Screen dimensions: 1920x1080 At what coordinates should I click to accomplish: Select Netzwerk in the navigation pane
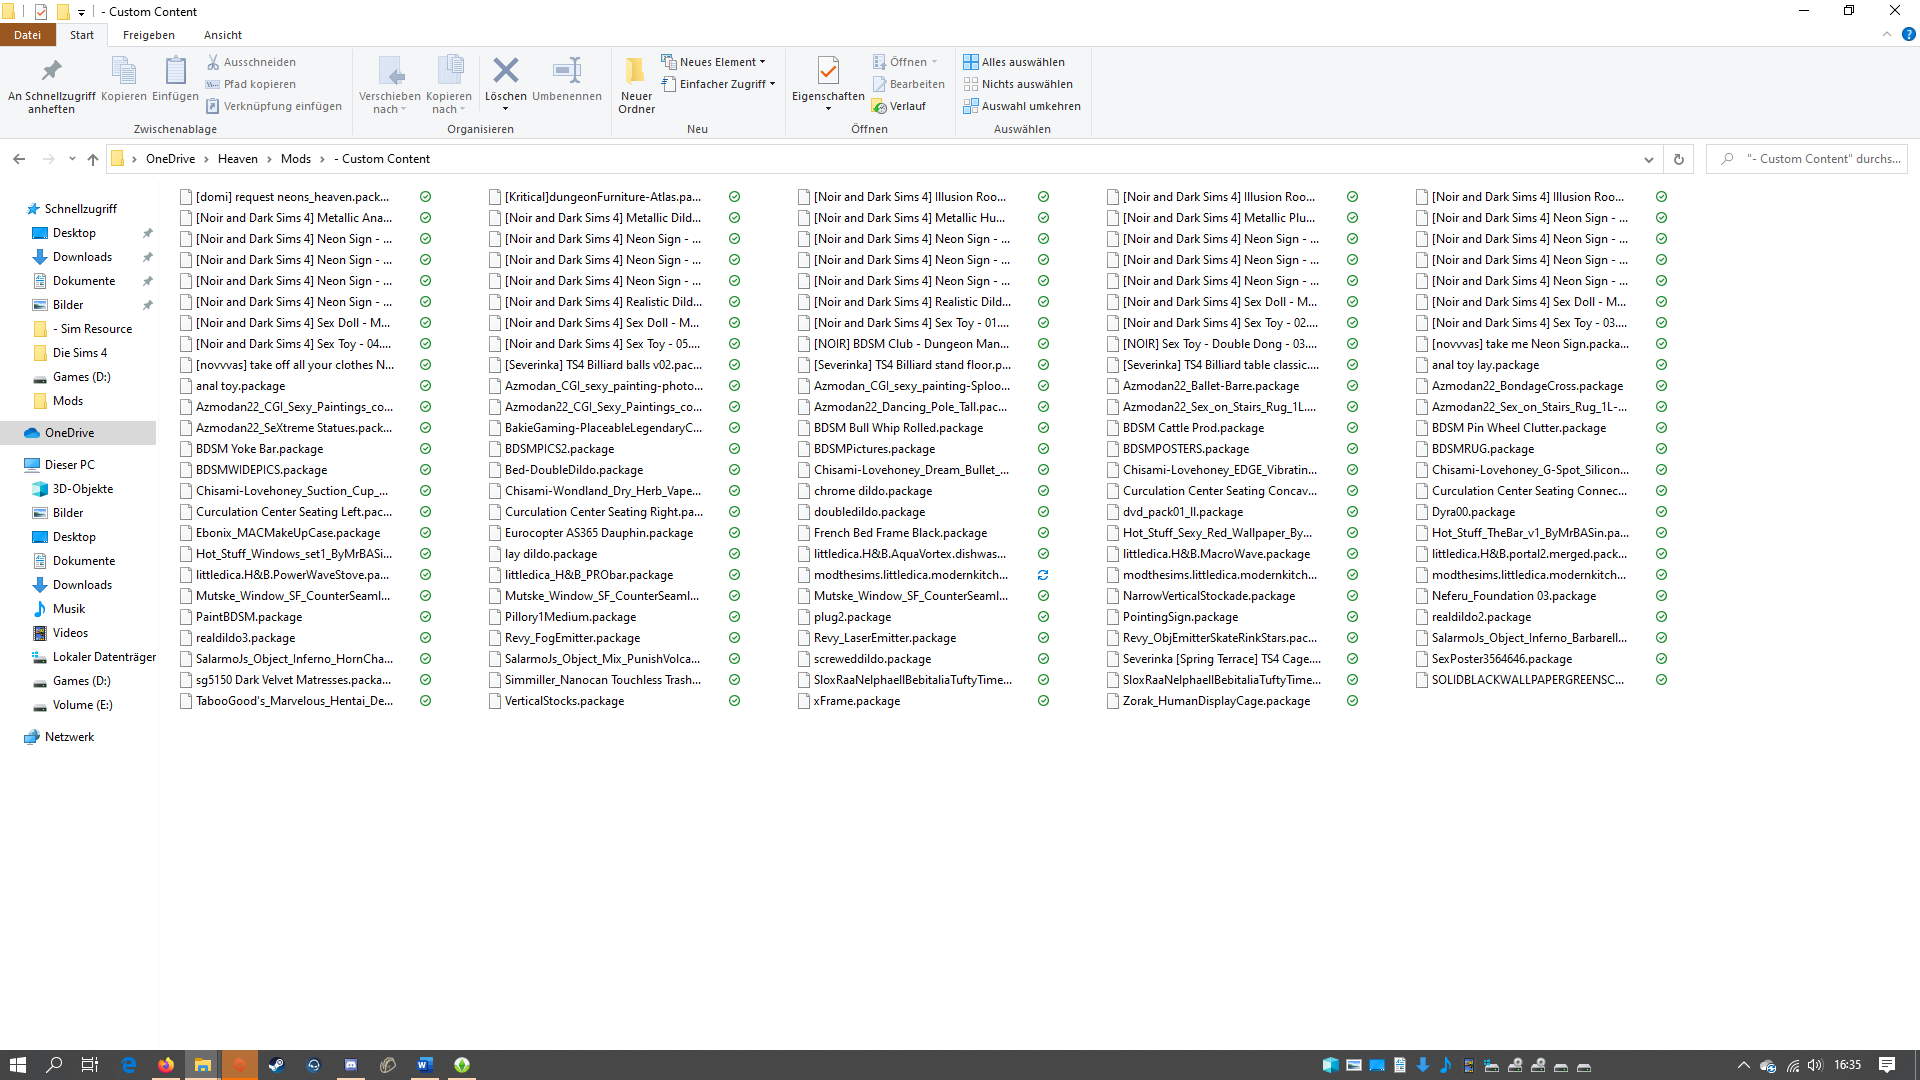tap(70, 737)
